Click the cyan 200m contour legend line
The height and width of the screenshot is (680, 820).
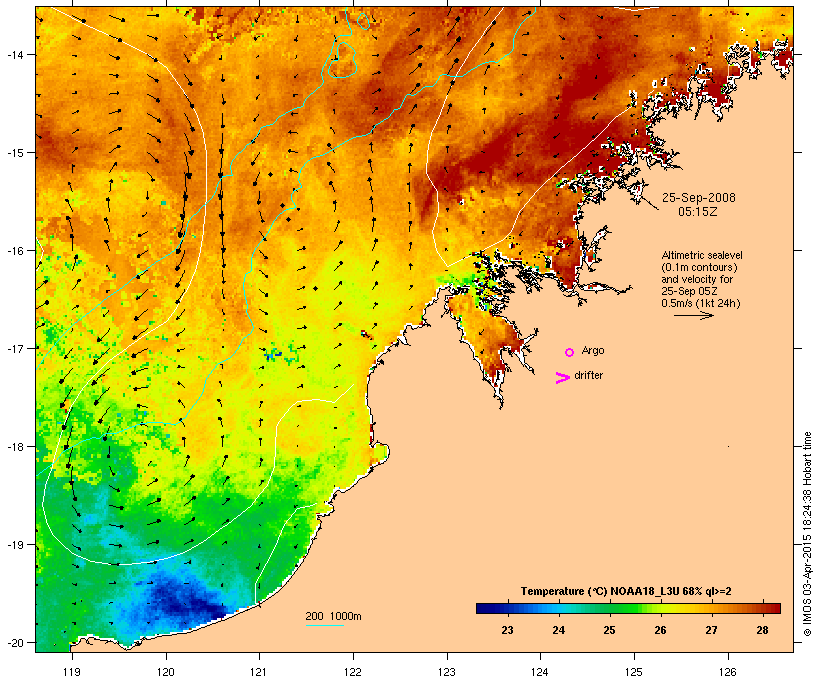[324, 625]
